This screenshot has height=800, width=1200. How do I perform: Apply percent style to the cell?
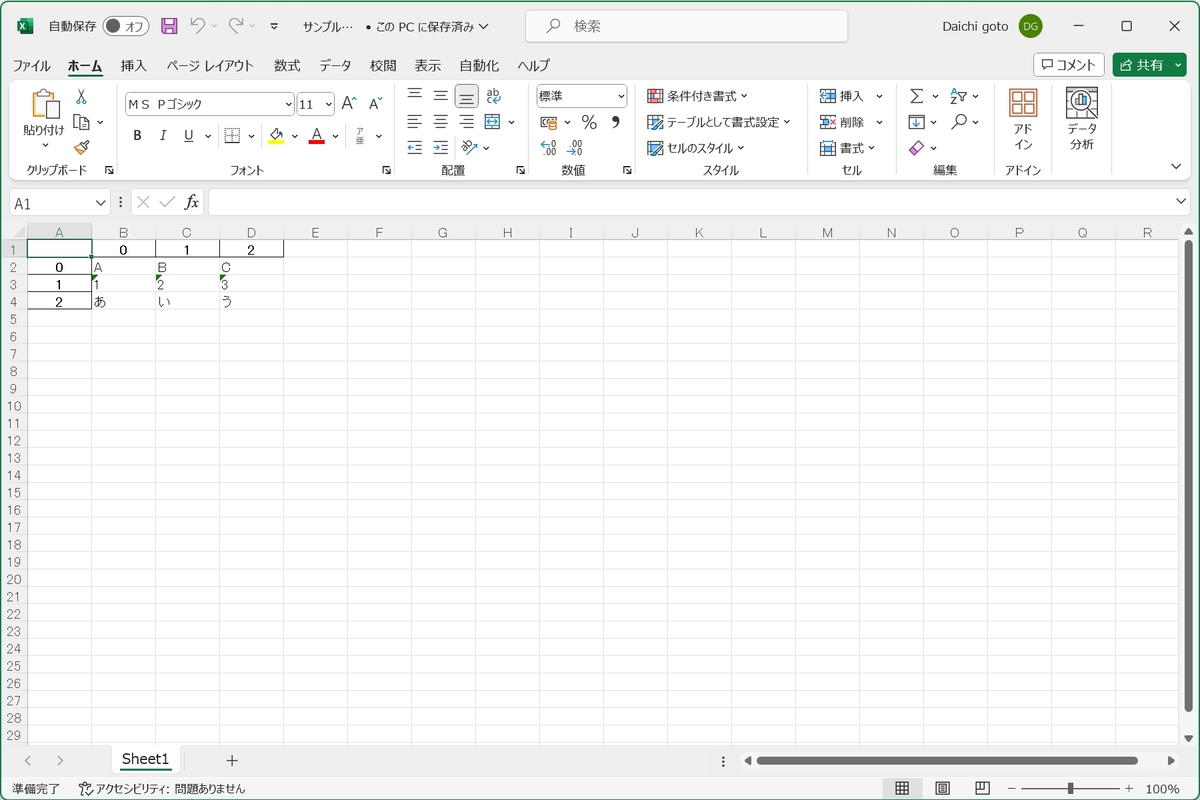coord(589,122)
